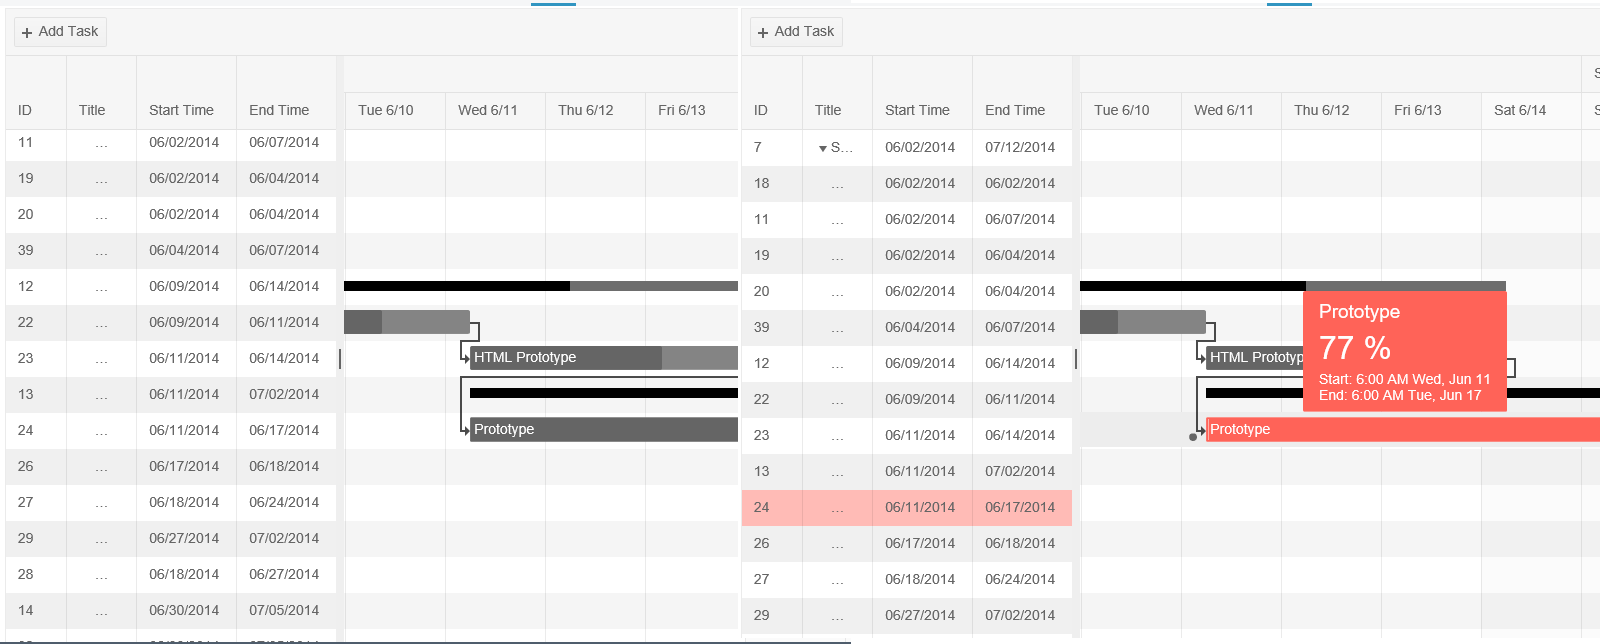Click Title column header in right task list
This screenshot has height=644, width=1600.
coord(828,110)
